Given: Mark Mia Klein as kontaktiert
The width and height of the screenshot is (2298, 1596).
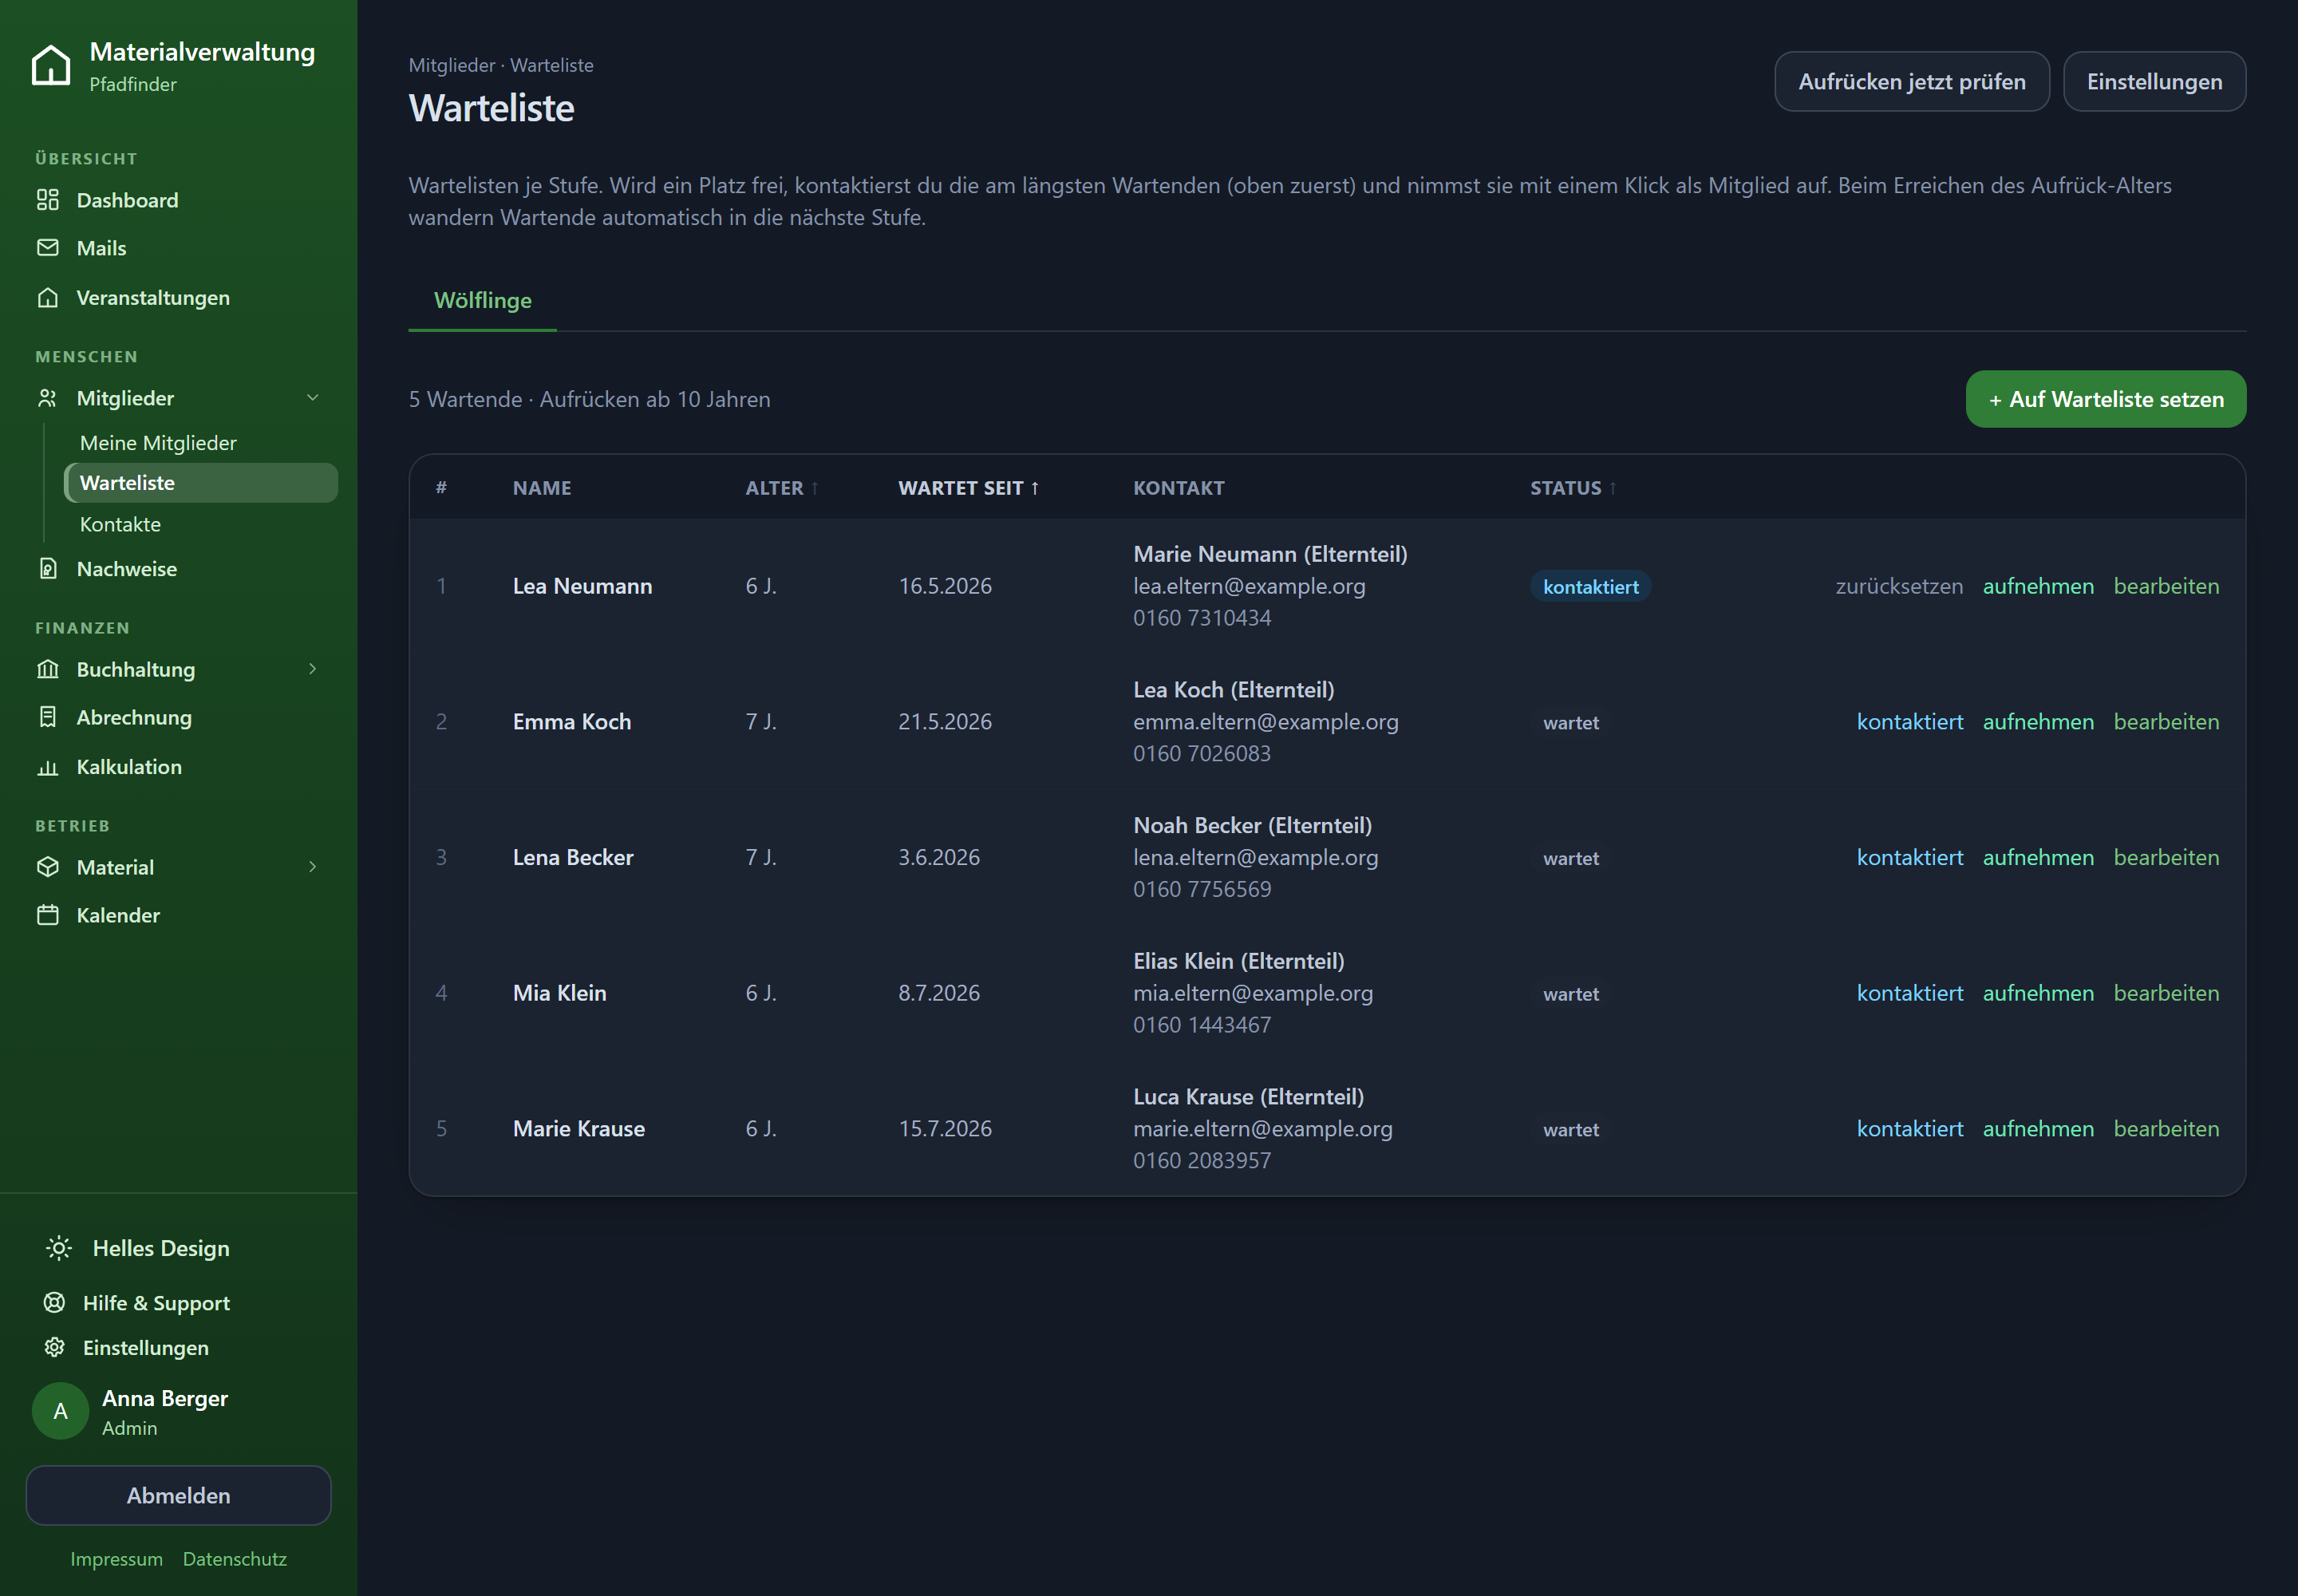Looking at the screenshot, I should [1910, 993].
